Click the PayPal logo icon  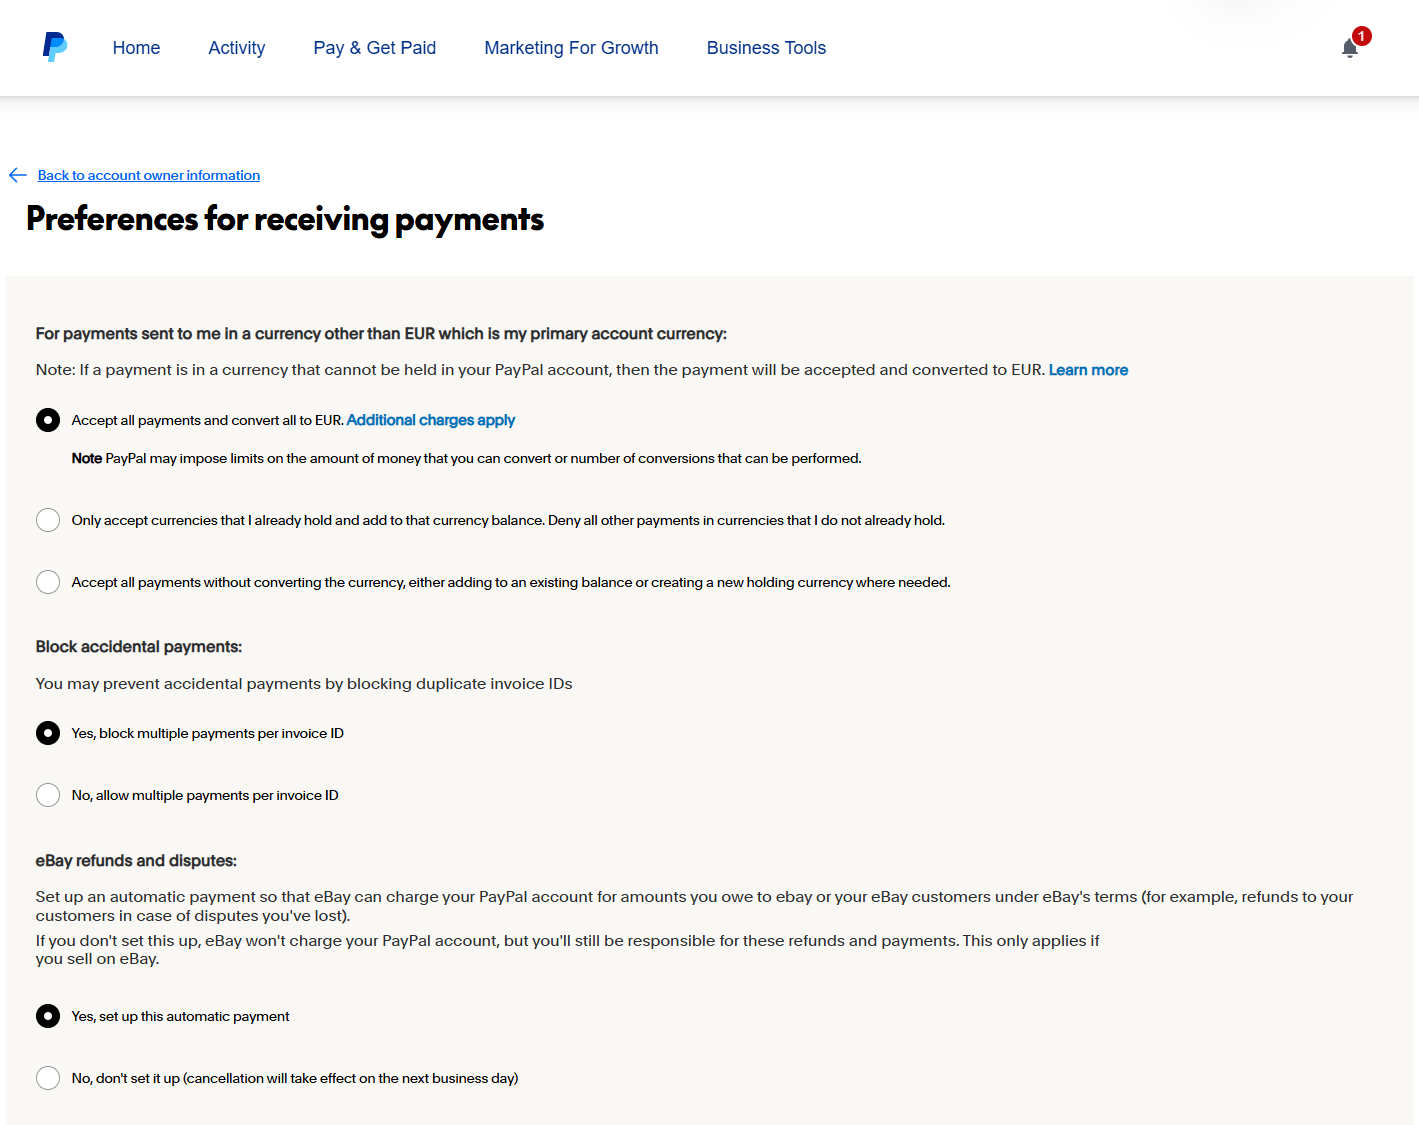[x=55, y=47]
